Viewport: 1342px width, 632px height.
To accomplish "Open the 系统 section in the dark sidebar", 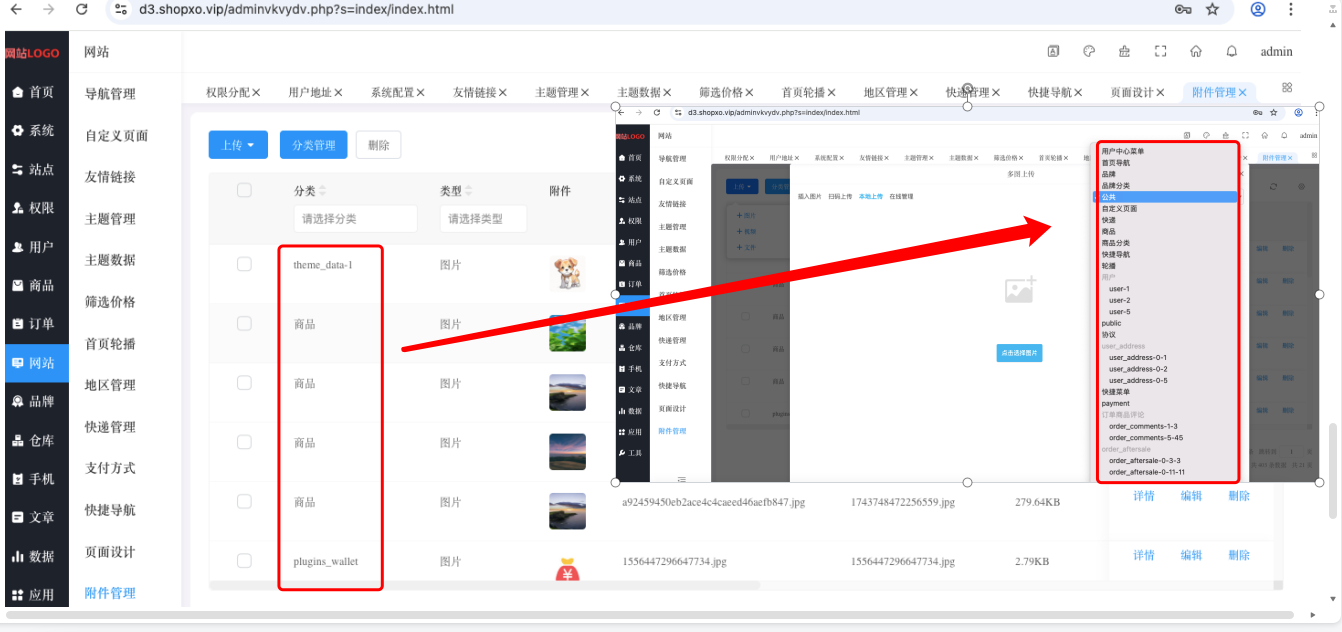I will [x=34, y=131].
